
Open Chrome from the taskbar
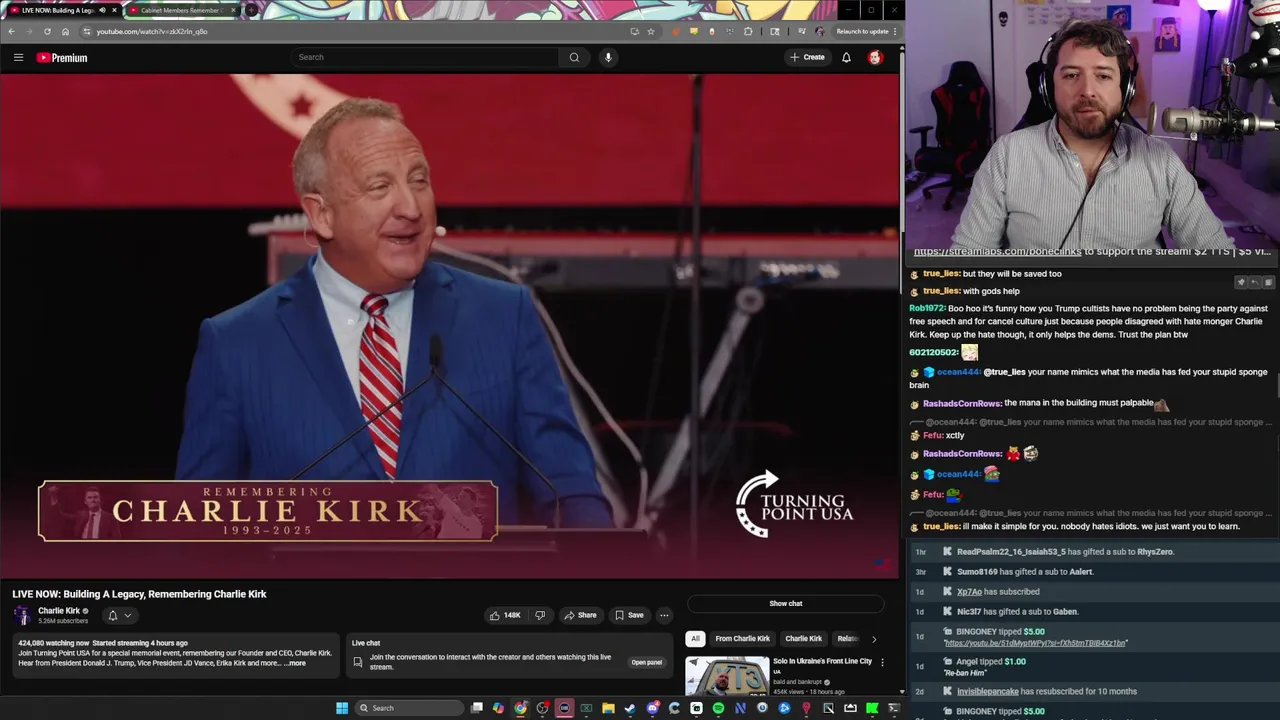click(520, 708)
